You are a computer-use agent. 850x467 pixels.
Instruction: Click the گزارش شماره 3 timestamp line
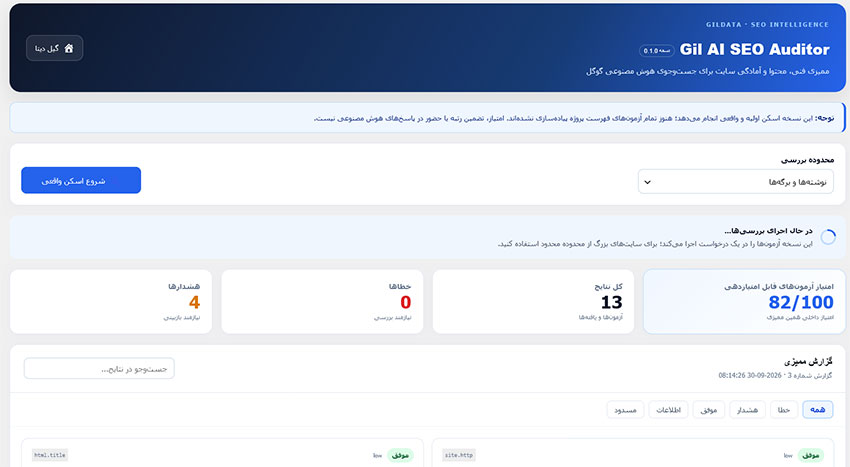tap(775, 375)
